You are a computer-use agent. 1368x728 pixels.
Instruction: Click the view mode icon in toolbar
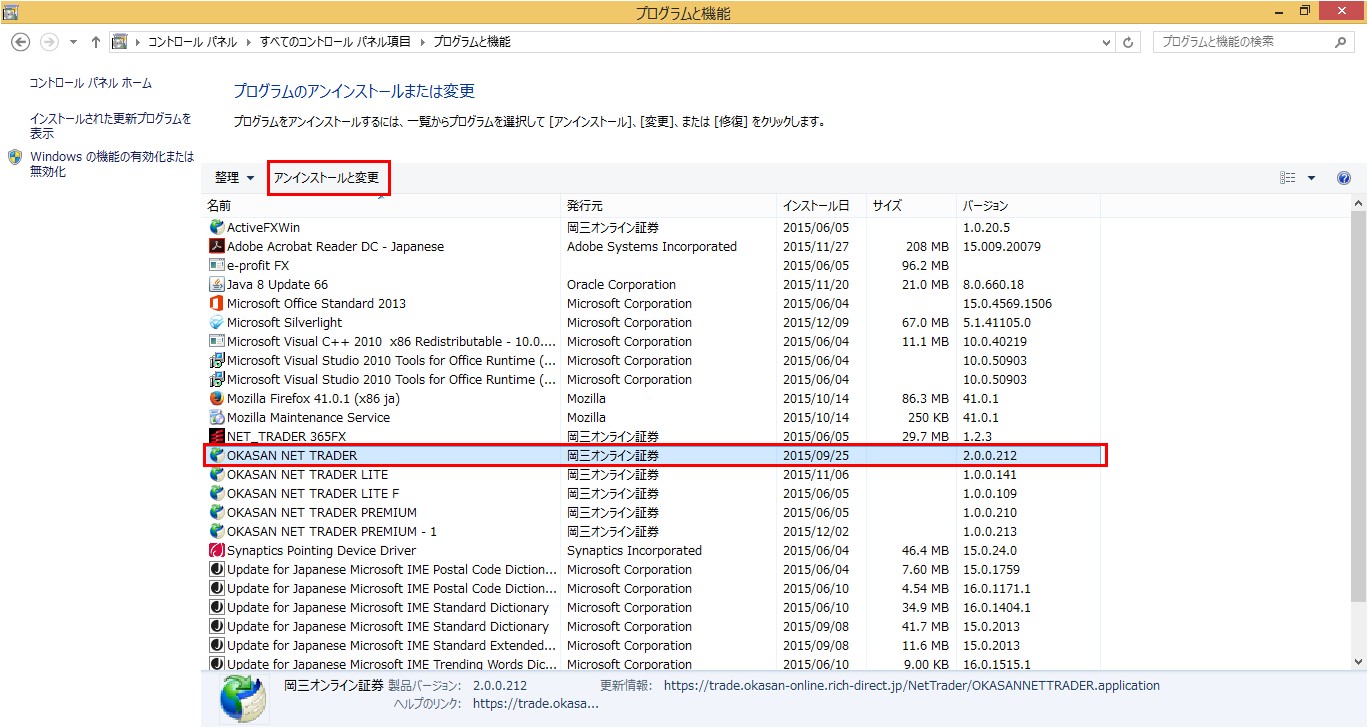pyautogui.click(x=1288, y=178)
